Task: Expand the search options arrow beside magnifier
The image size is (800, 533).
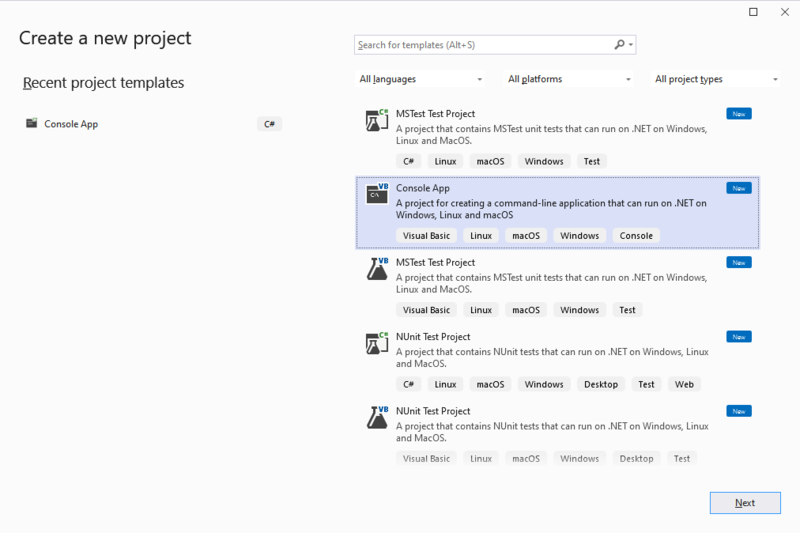Action: (631, 45)
